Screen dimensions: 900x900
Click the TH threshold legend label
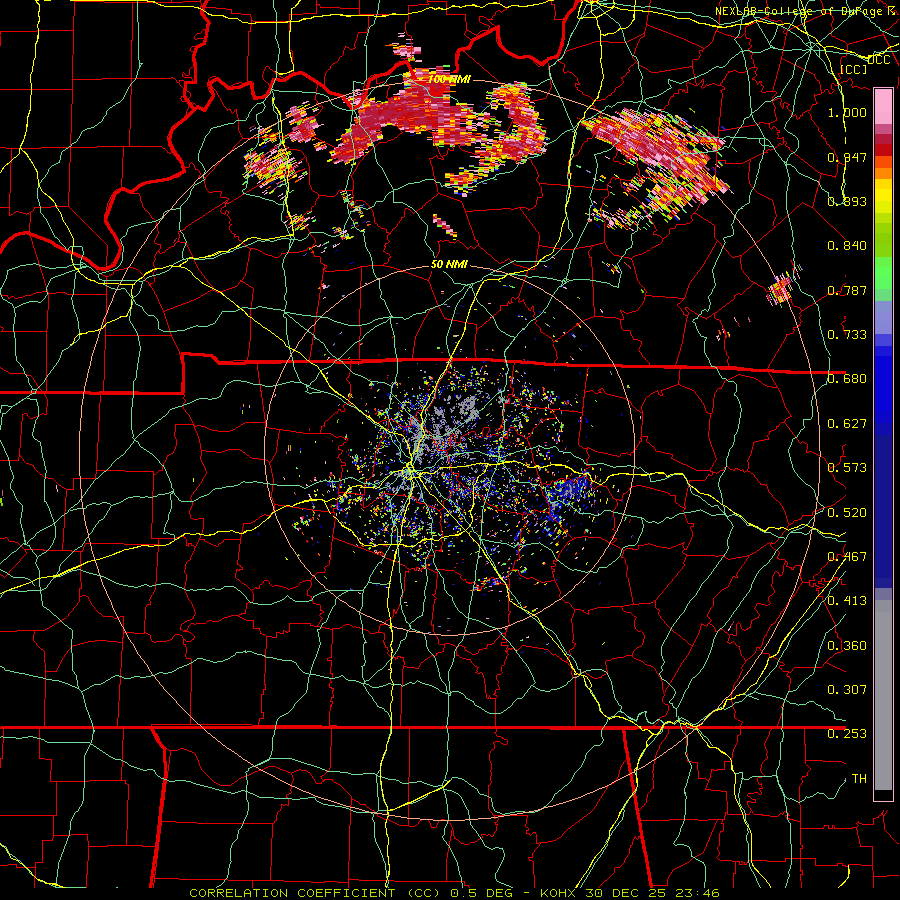[859, 779]
